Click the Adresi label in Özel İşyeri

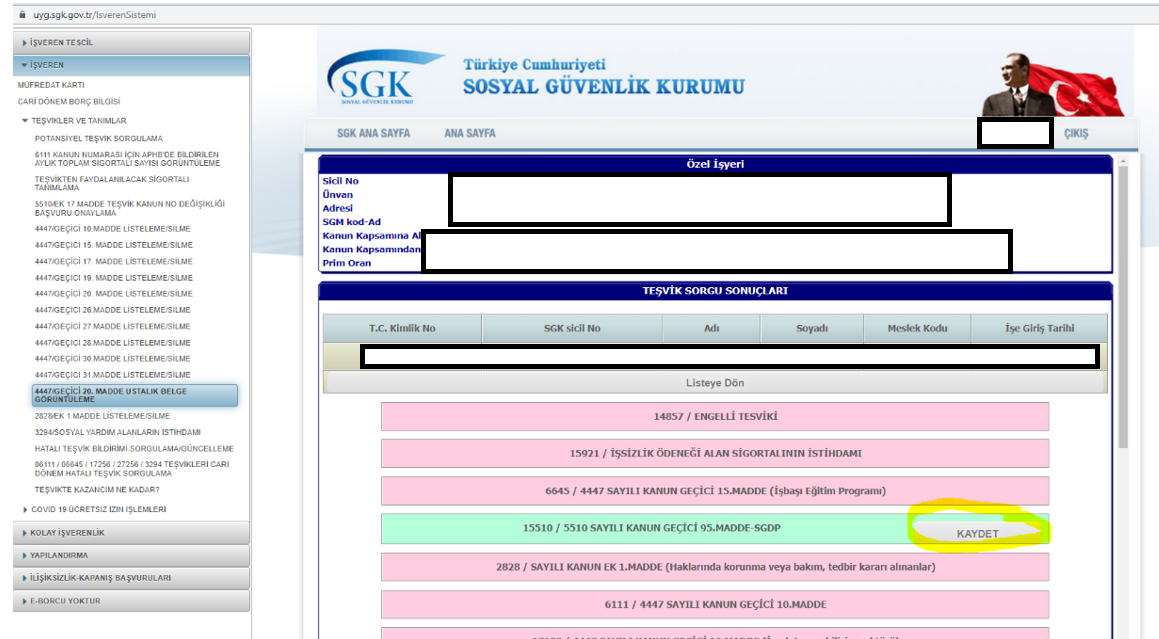pos(338,209)
